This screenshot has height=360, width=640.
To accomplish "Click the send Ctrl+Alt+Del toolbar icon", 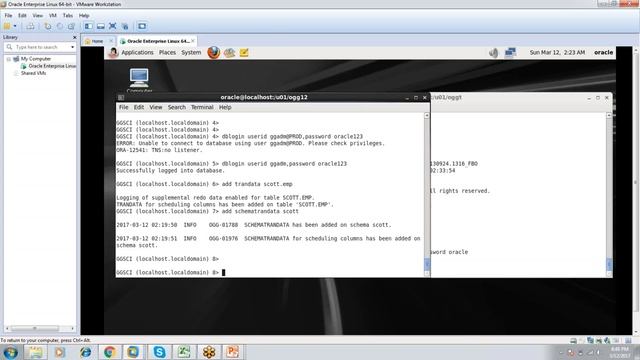I will click(x=30, y=26).
